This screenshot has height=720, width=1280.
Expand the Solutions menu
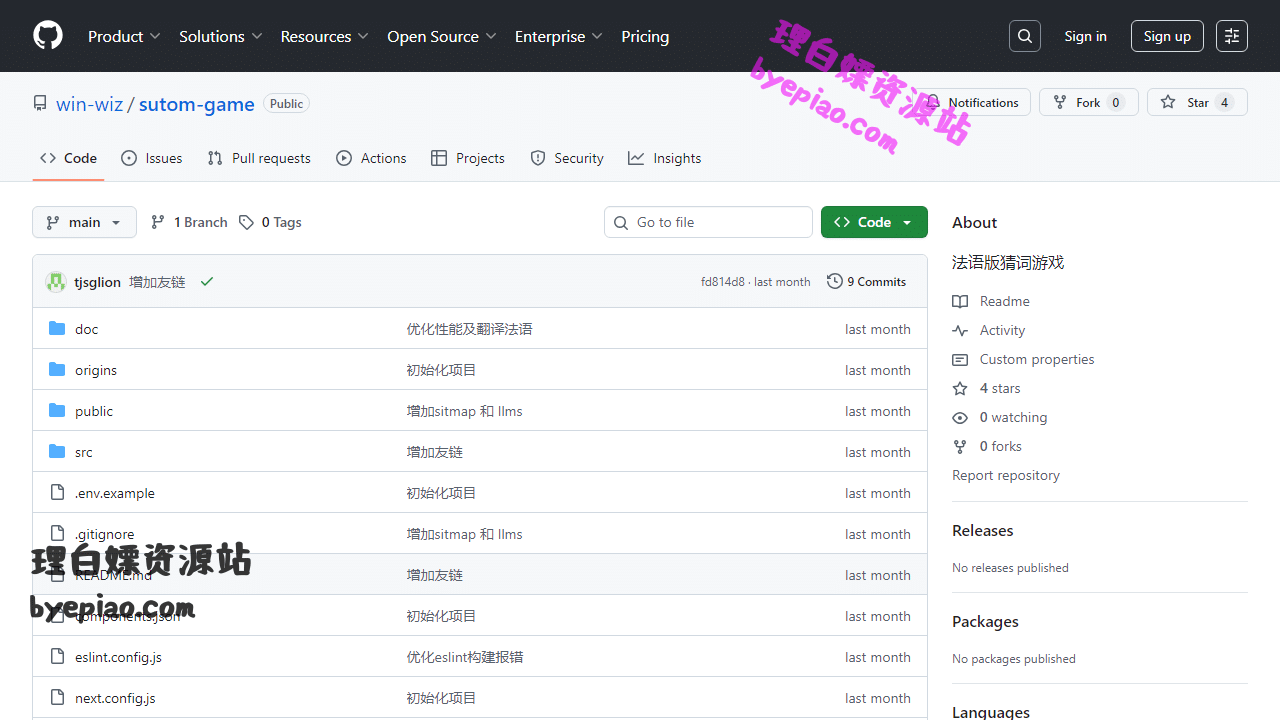221,36
